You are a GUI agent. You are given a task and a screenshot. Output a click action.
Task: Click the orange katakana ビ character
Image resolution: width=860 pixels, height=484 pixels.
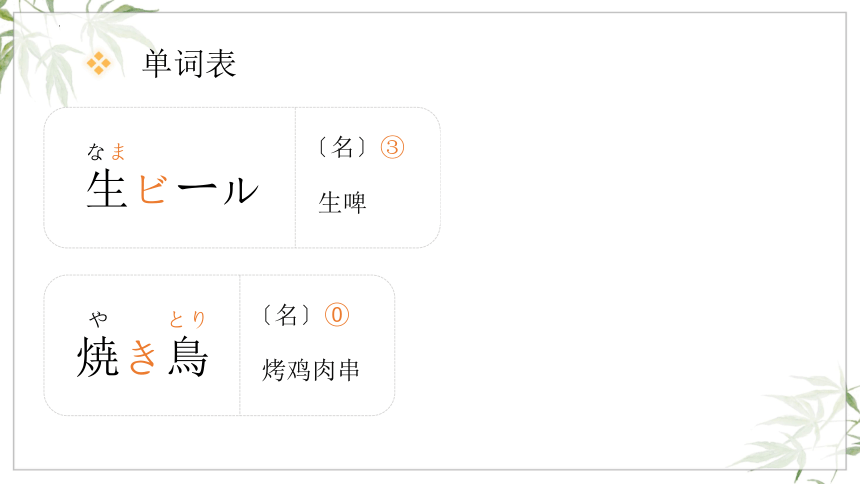coord(152,189)
